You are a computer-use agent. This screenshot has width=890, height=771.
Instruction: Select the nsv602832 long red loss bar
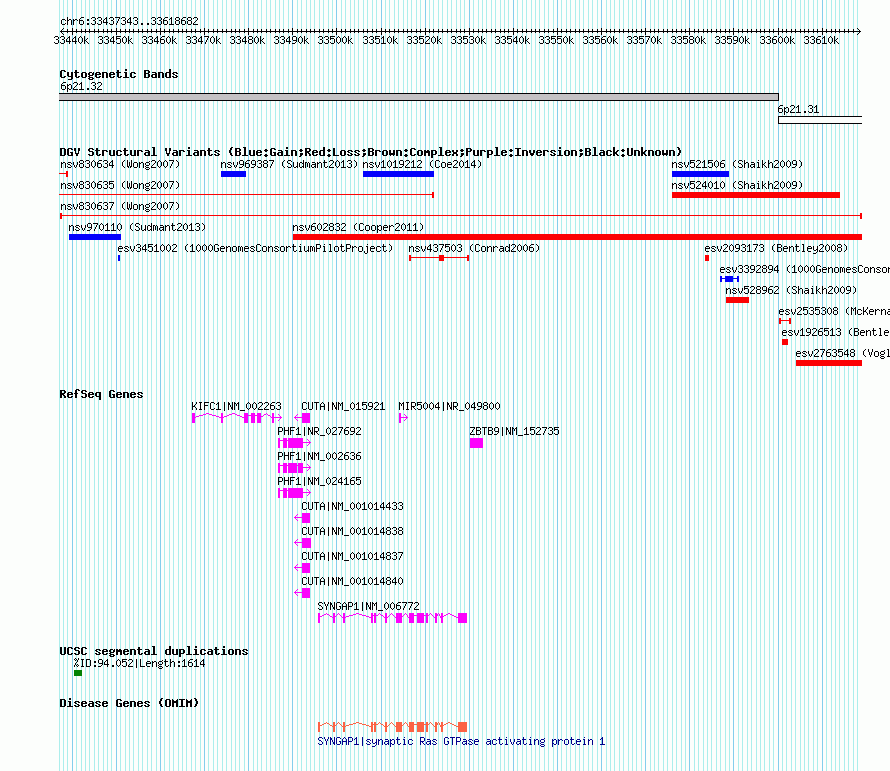577,237
